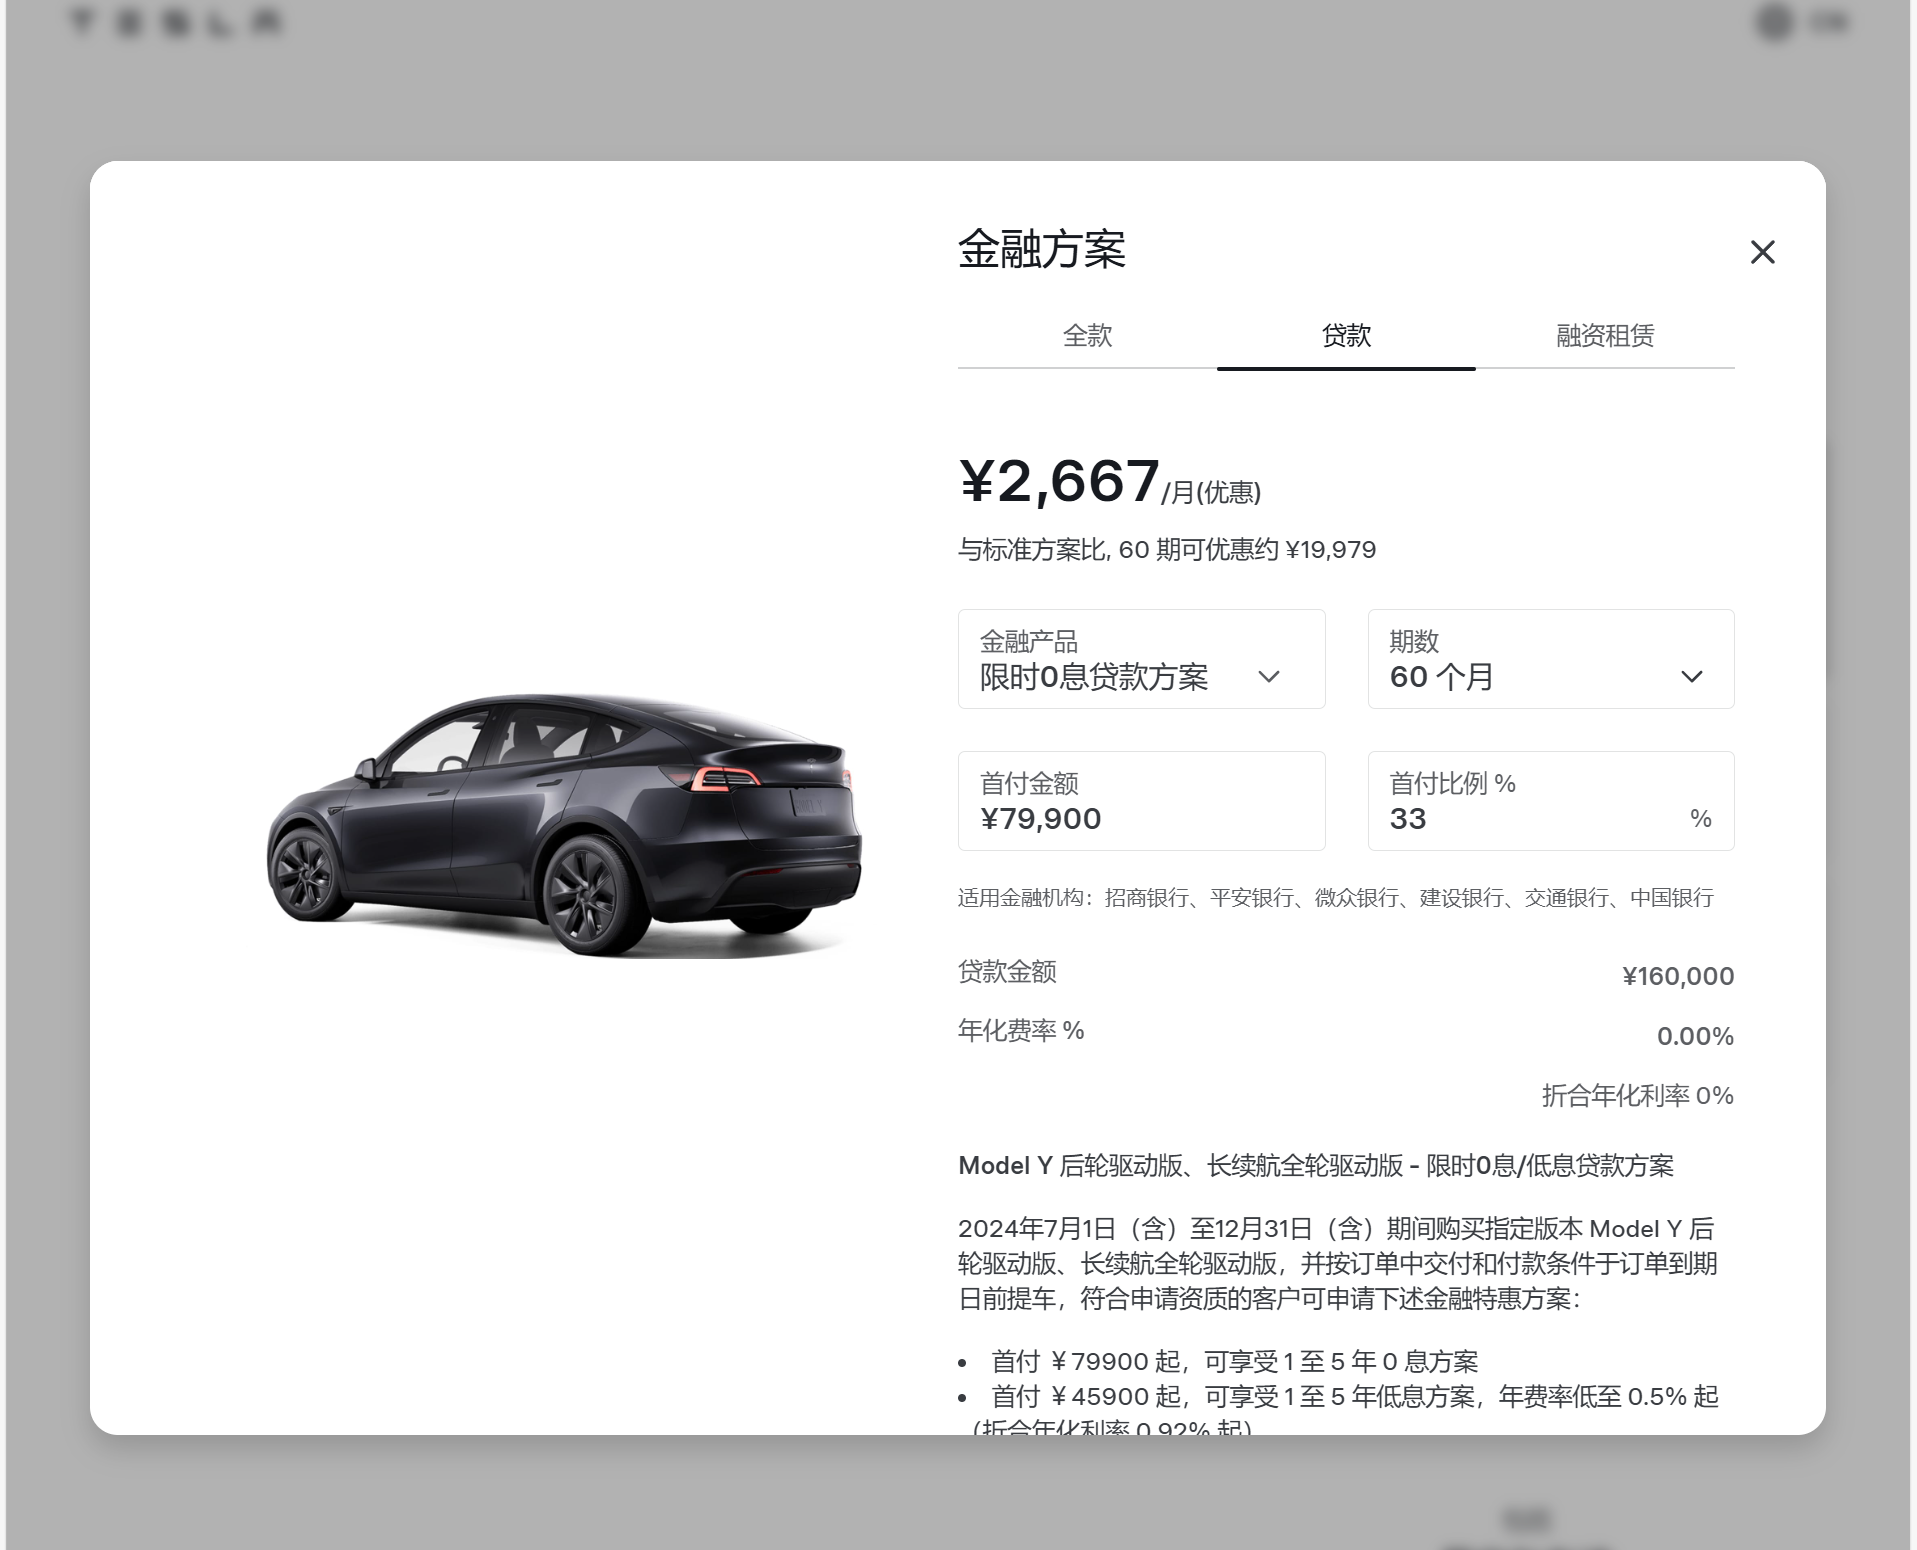Screen dimensions: 1917x1550
Task: Switch to the 融资租赁 tab
Action: [1604, 336]
